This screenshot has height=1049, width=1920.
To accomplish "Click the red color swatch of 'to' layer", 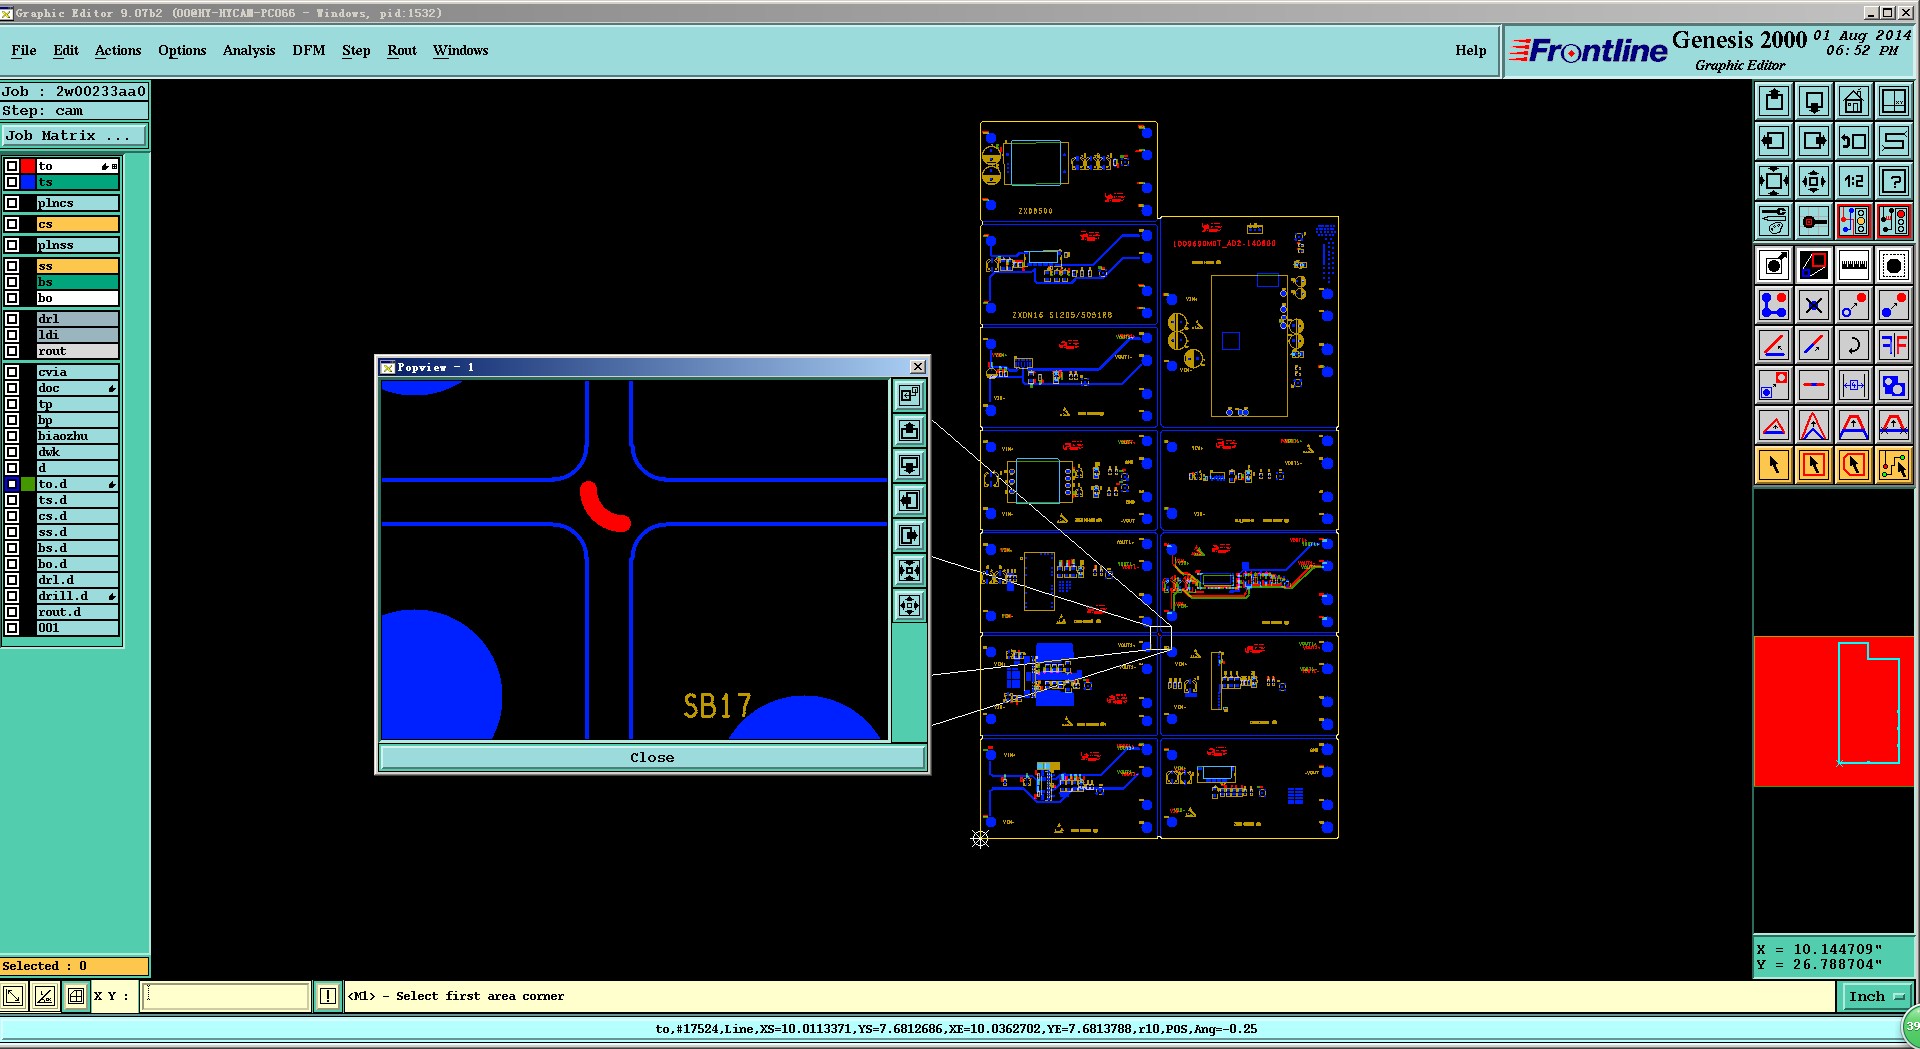I will point(28,166).
